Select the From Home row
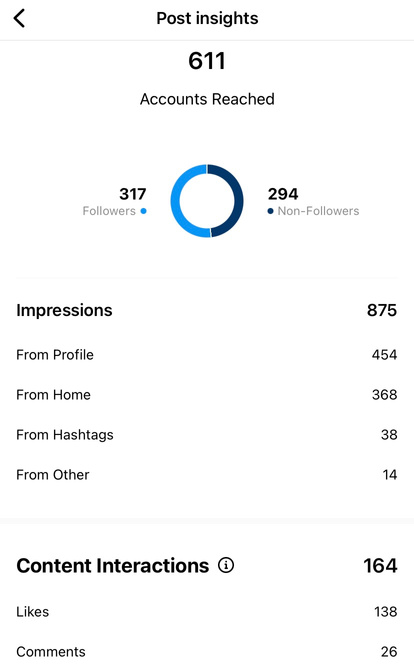Viewport: 414px width, 672px height. [x=207, y=395]
